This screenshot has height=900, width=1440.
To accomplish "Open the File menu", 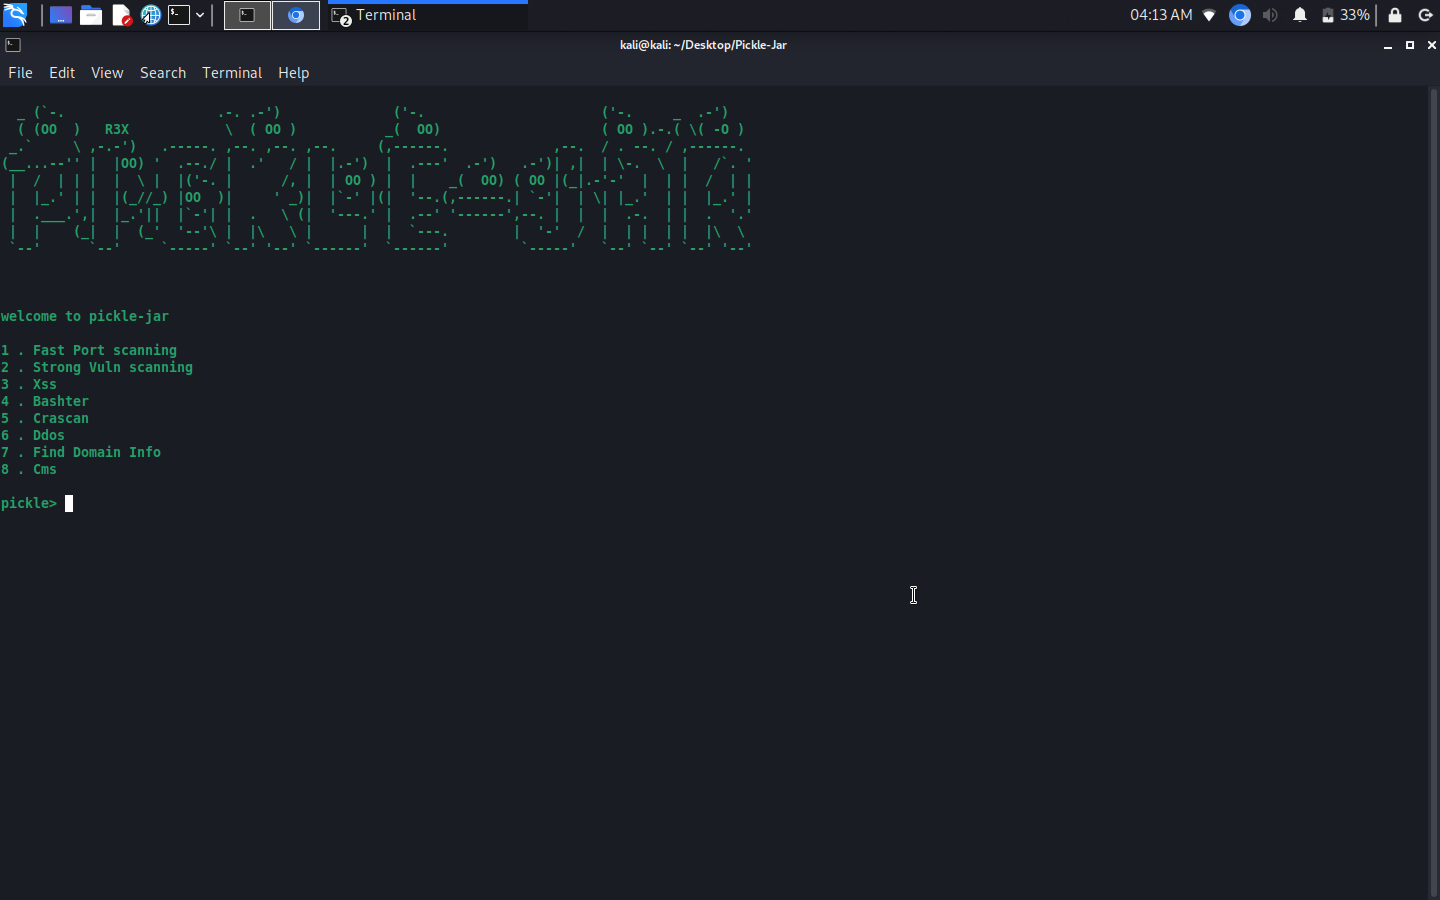I will pos(20,73).
